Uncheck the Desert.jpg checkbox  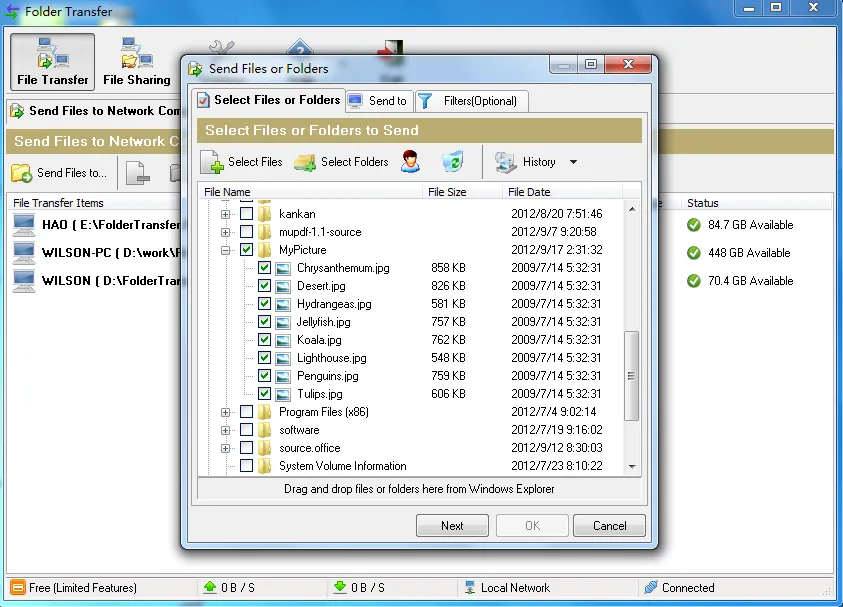point(264,286)
